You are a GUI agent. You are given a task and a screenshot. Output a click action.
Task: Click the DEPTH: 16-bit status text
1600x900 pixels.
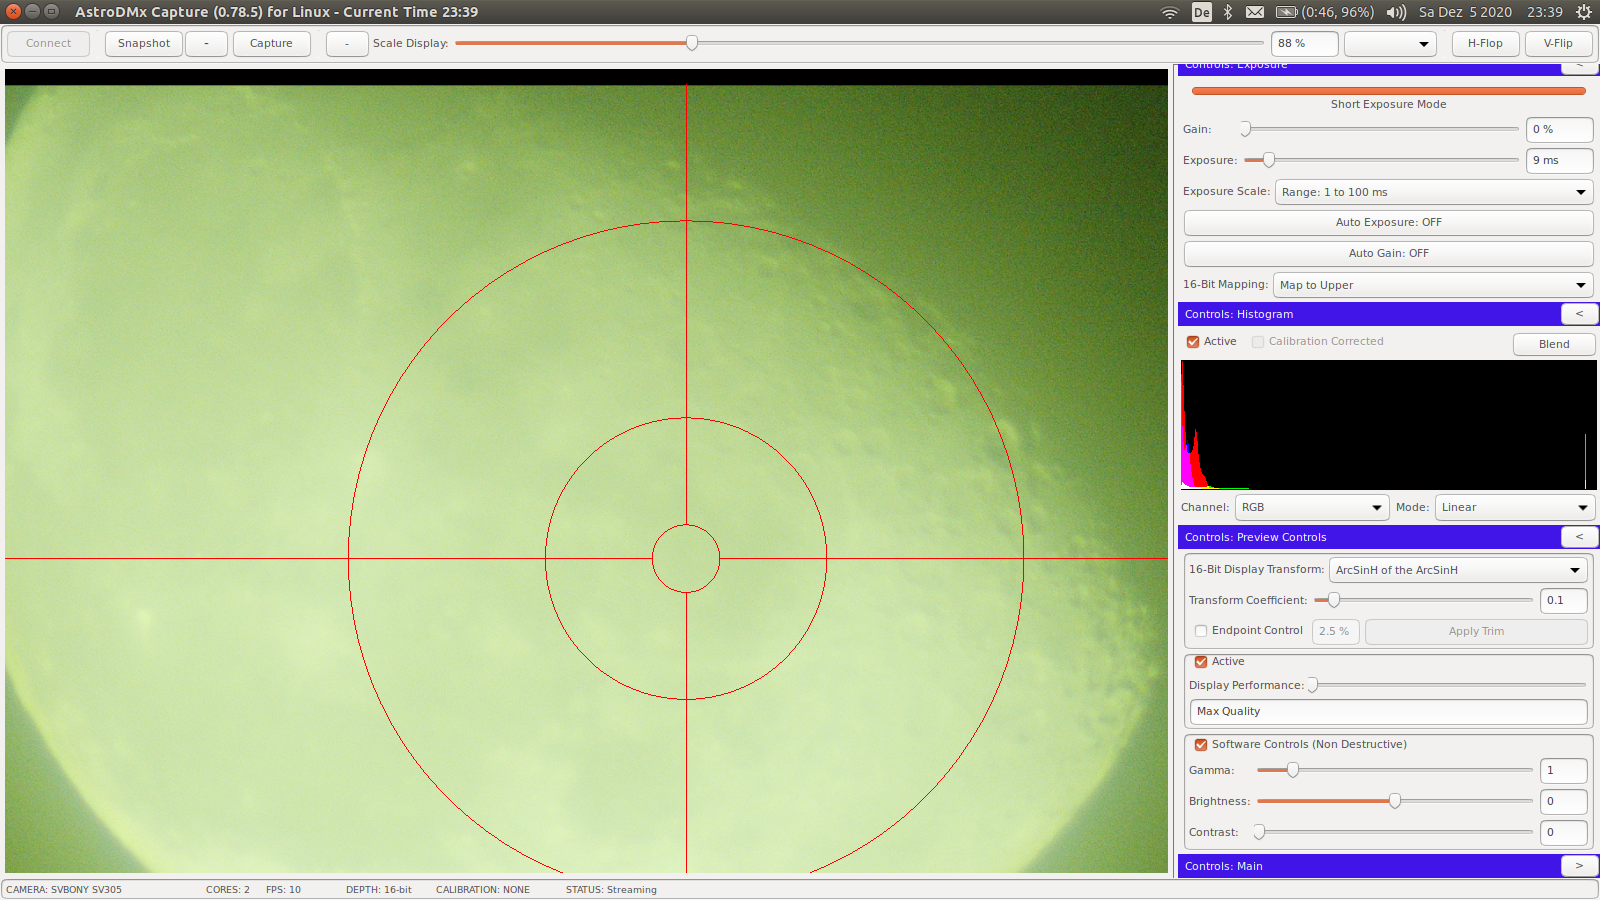point(379,890)
